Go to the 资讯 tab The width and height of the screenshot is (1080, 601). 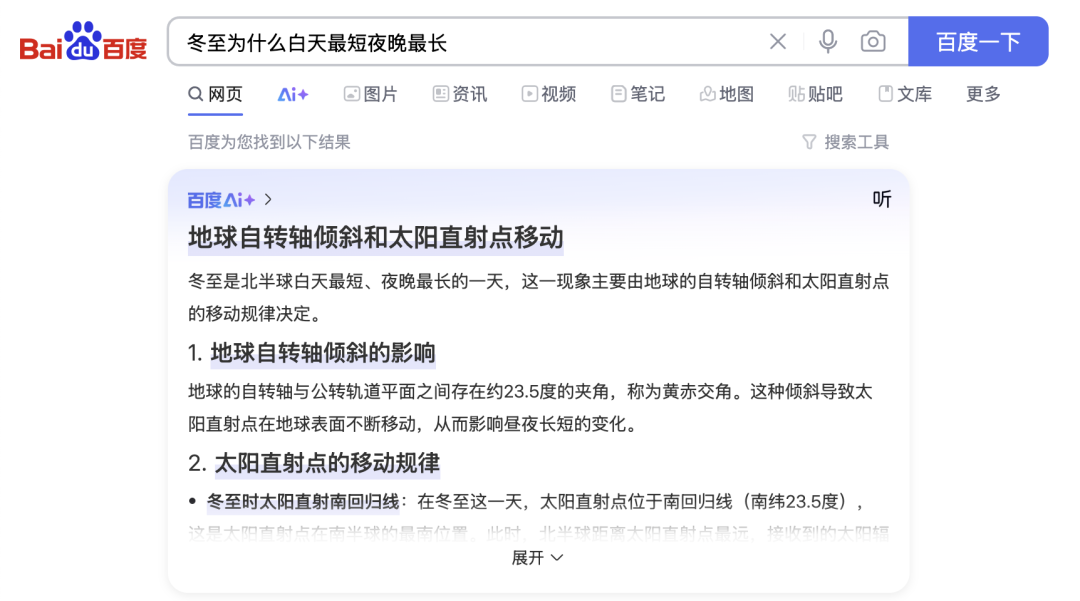pyautogui.click(x=460, y=94)
